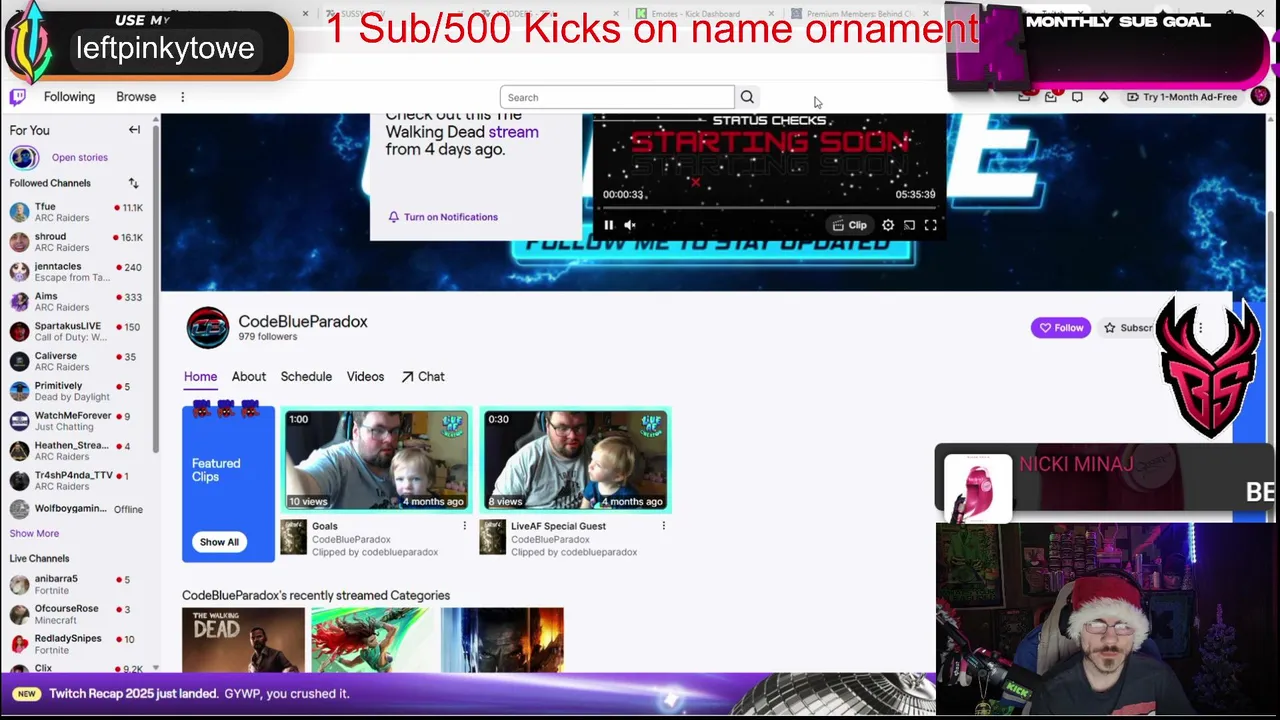Click the Walking Dead stream link
Screen dimensions: 1280x720
click(513, 132)
